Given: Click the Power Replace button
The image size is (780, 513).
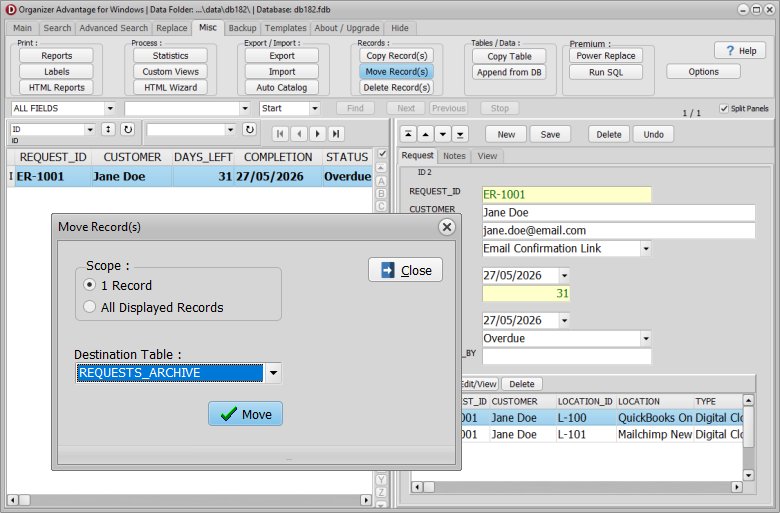Looking at the screenshot, I should 605,56.
